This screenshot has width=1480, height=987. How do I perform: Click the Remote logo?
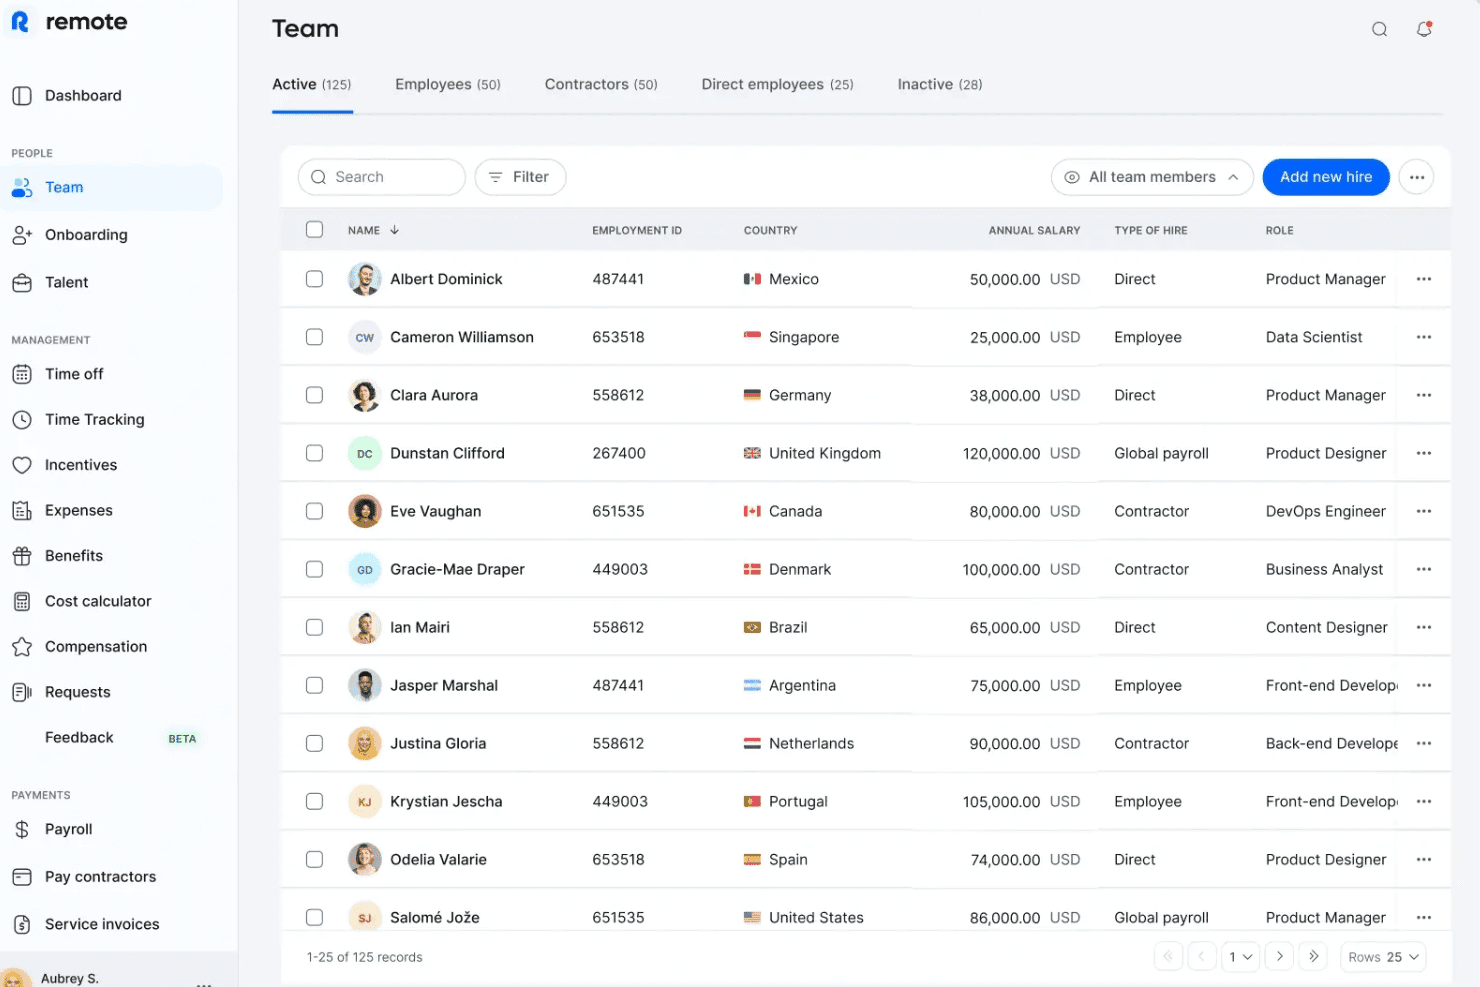tap(69, 22)
